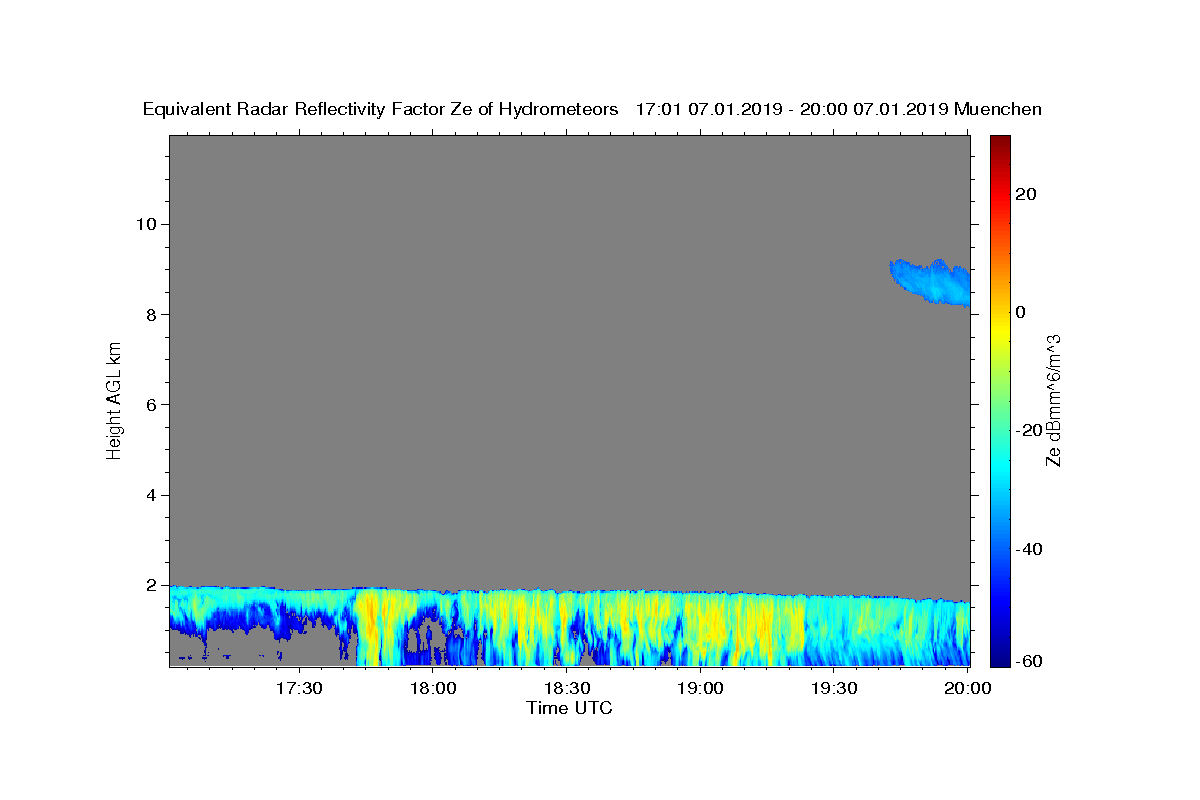Click the Time UTC axis title
The height and width of the screenshot is (800, 1200).
coord(569,708)
